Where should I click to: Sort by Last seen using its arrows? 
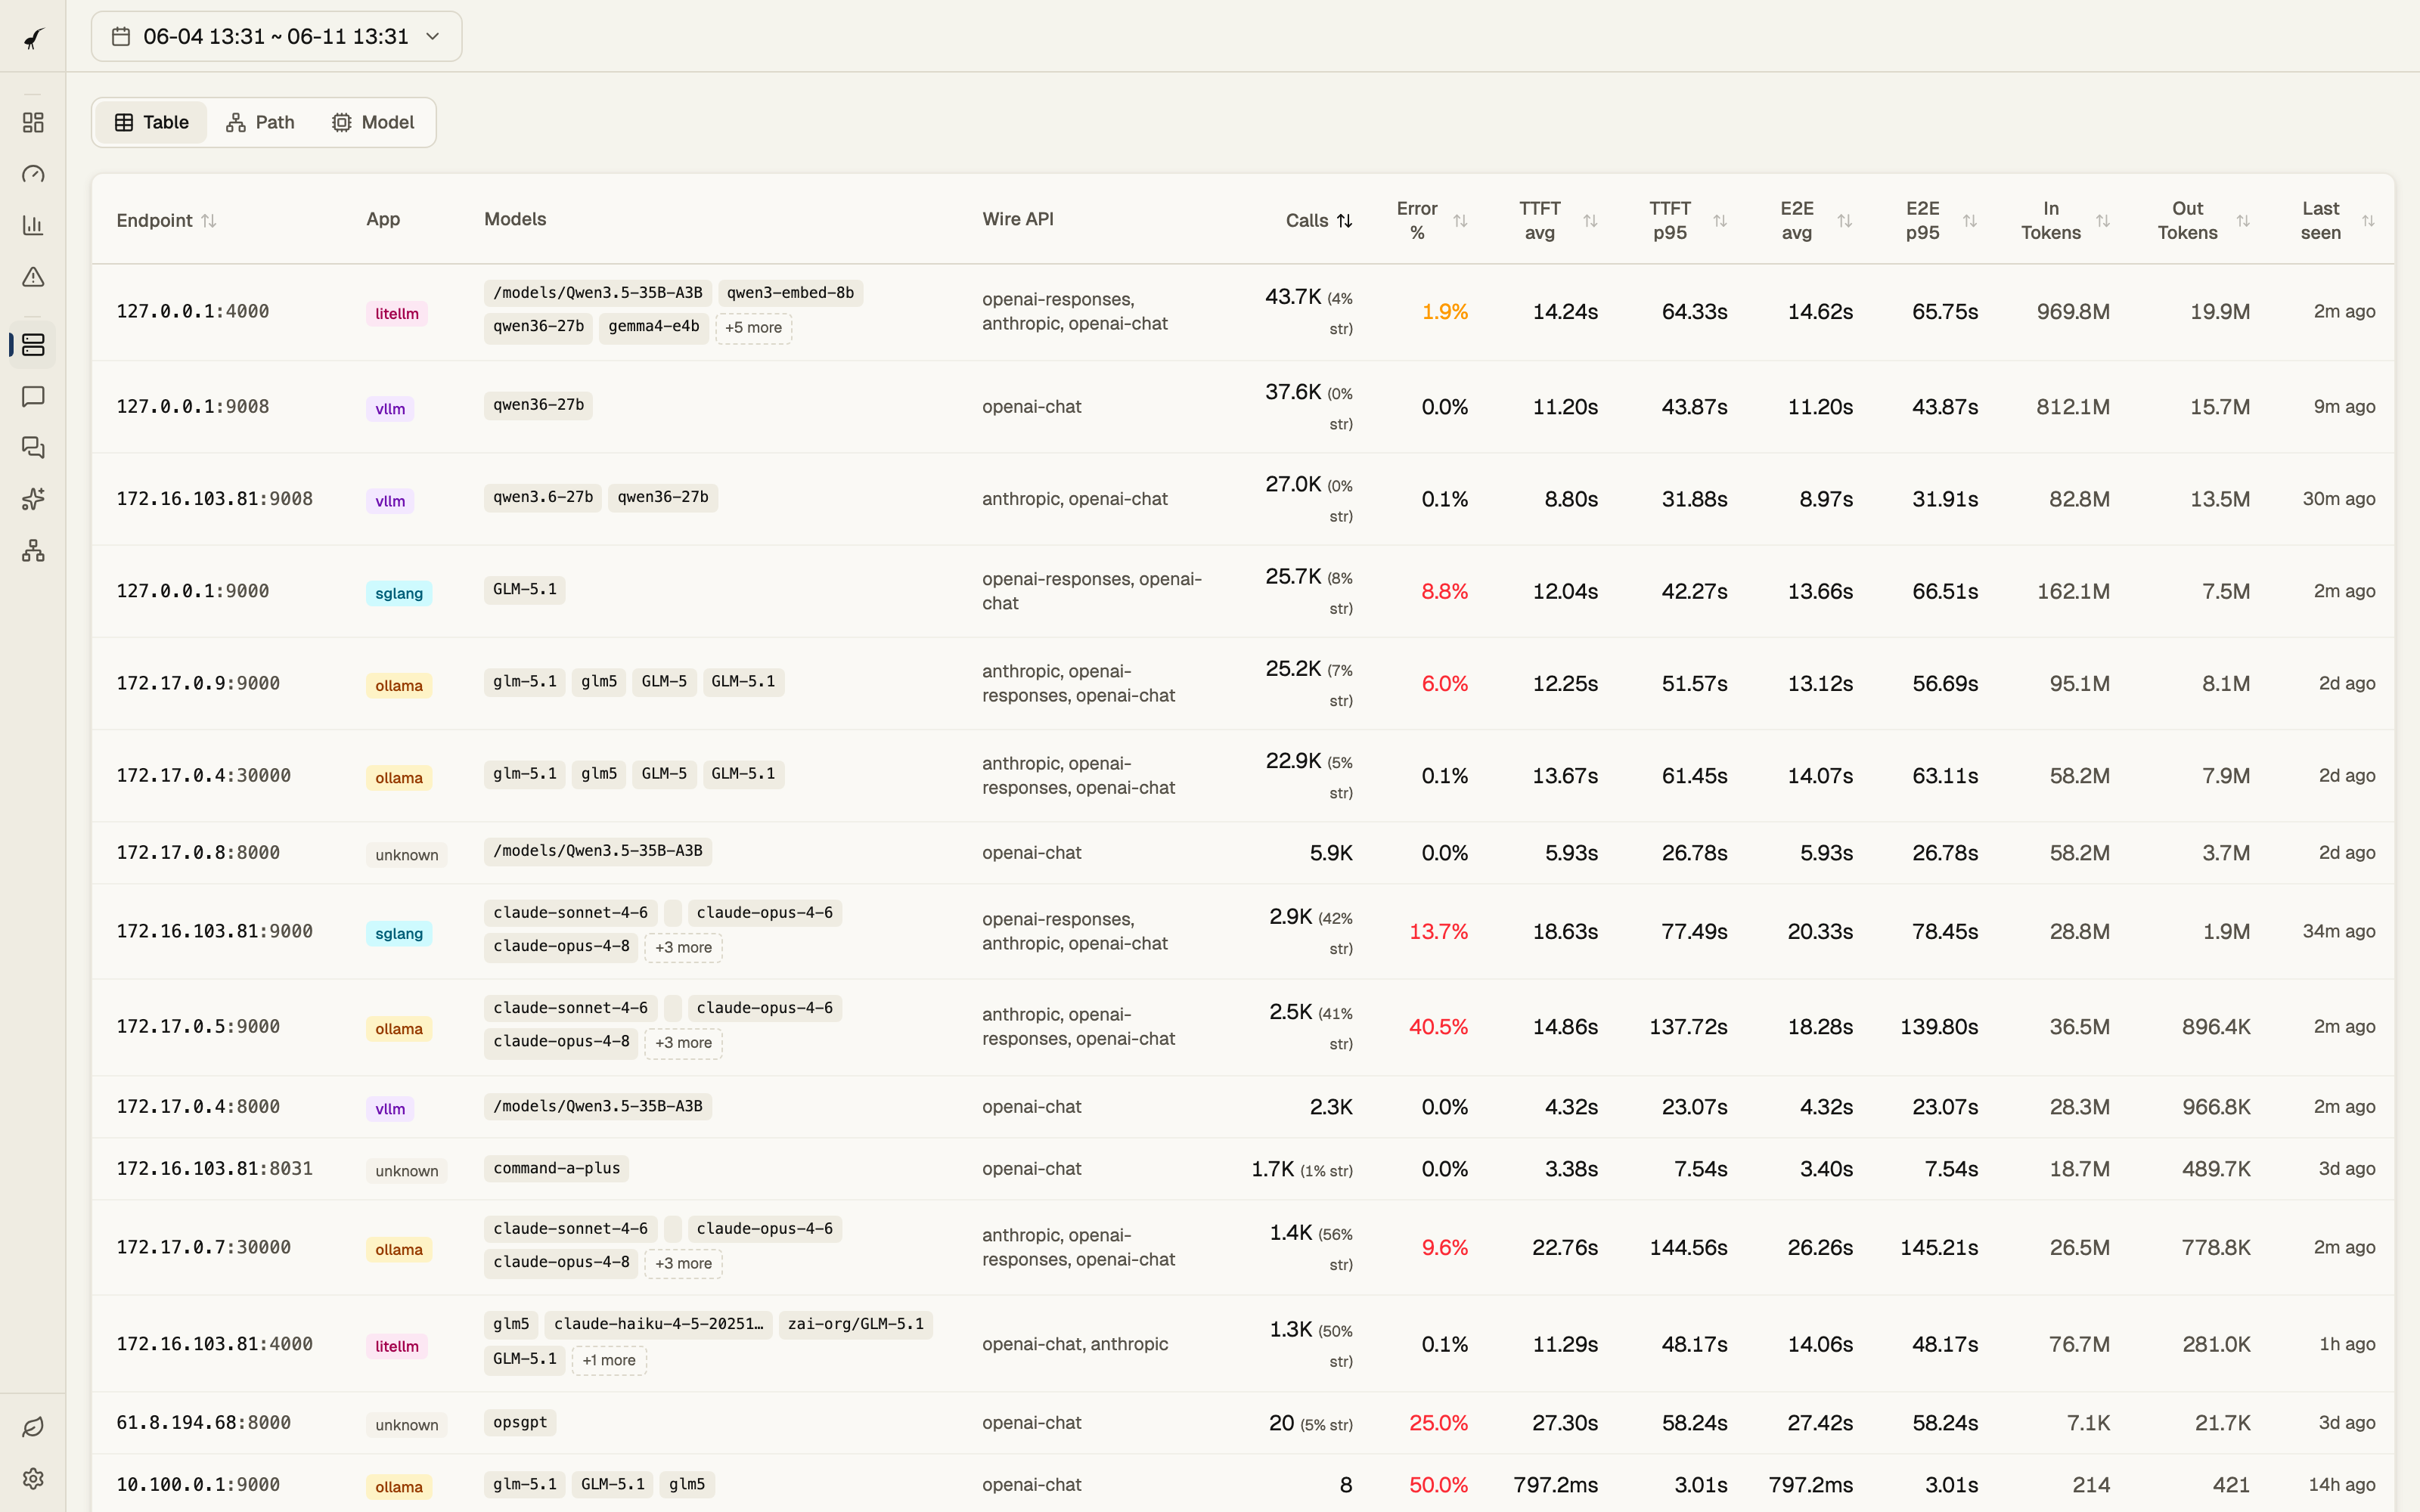click(2368, 221)
